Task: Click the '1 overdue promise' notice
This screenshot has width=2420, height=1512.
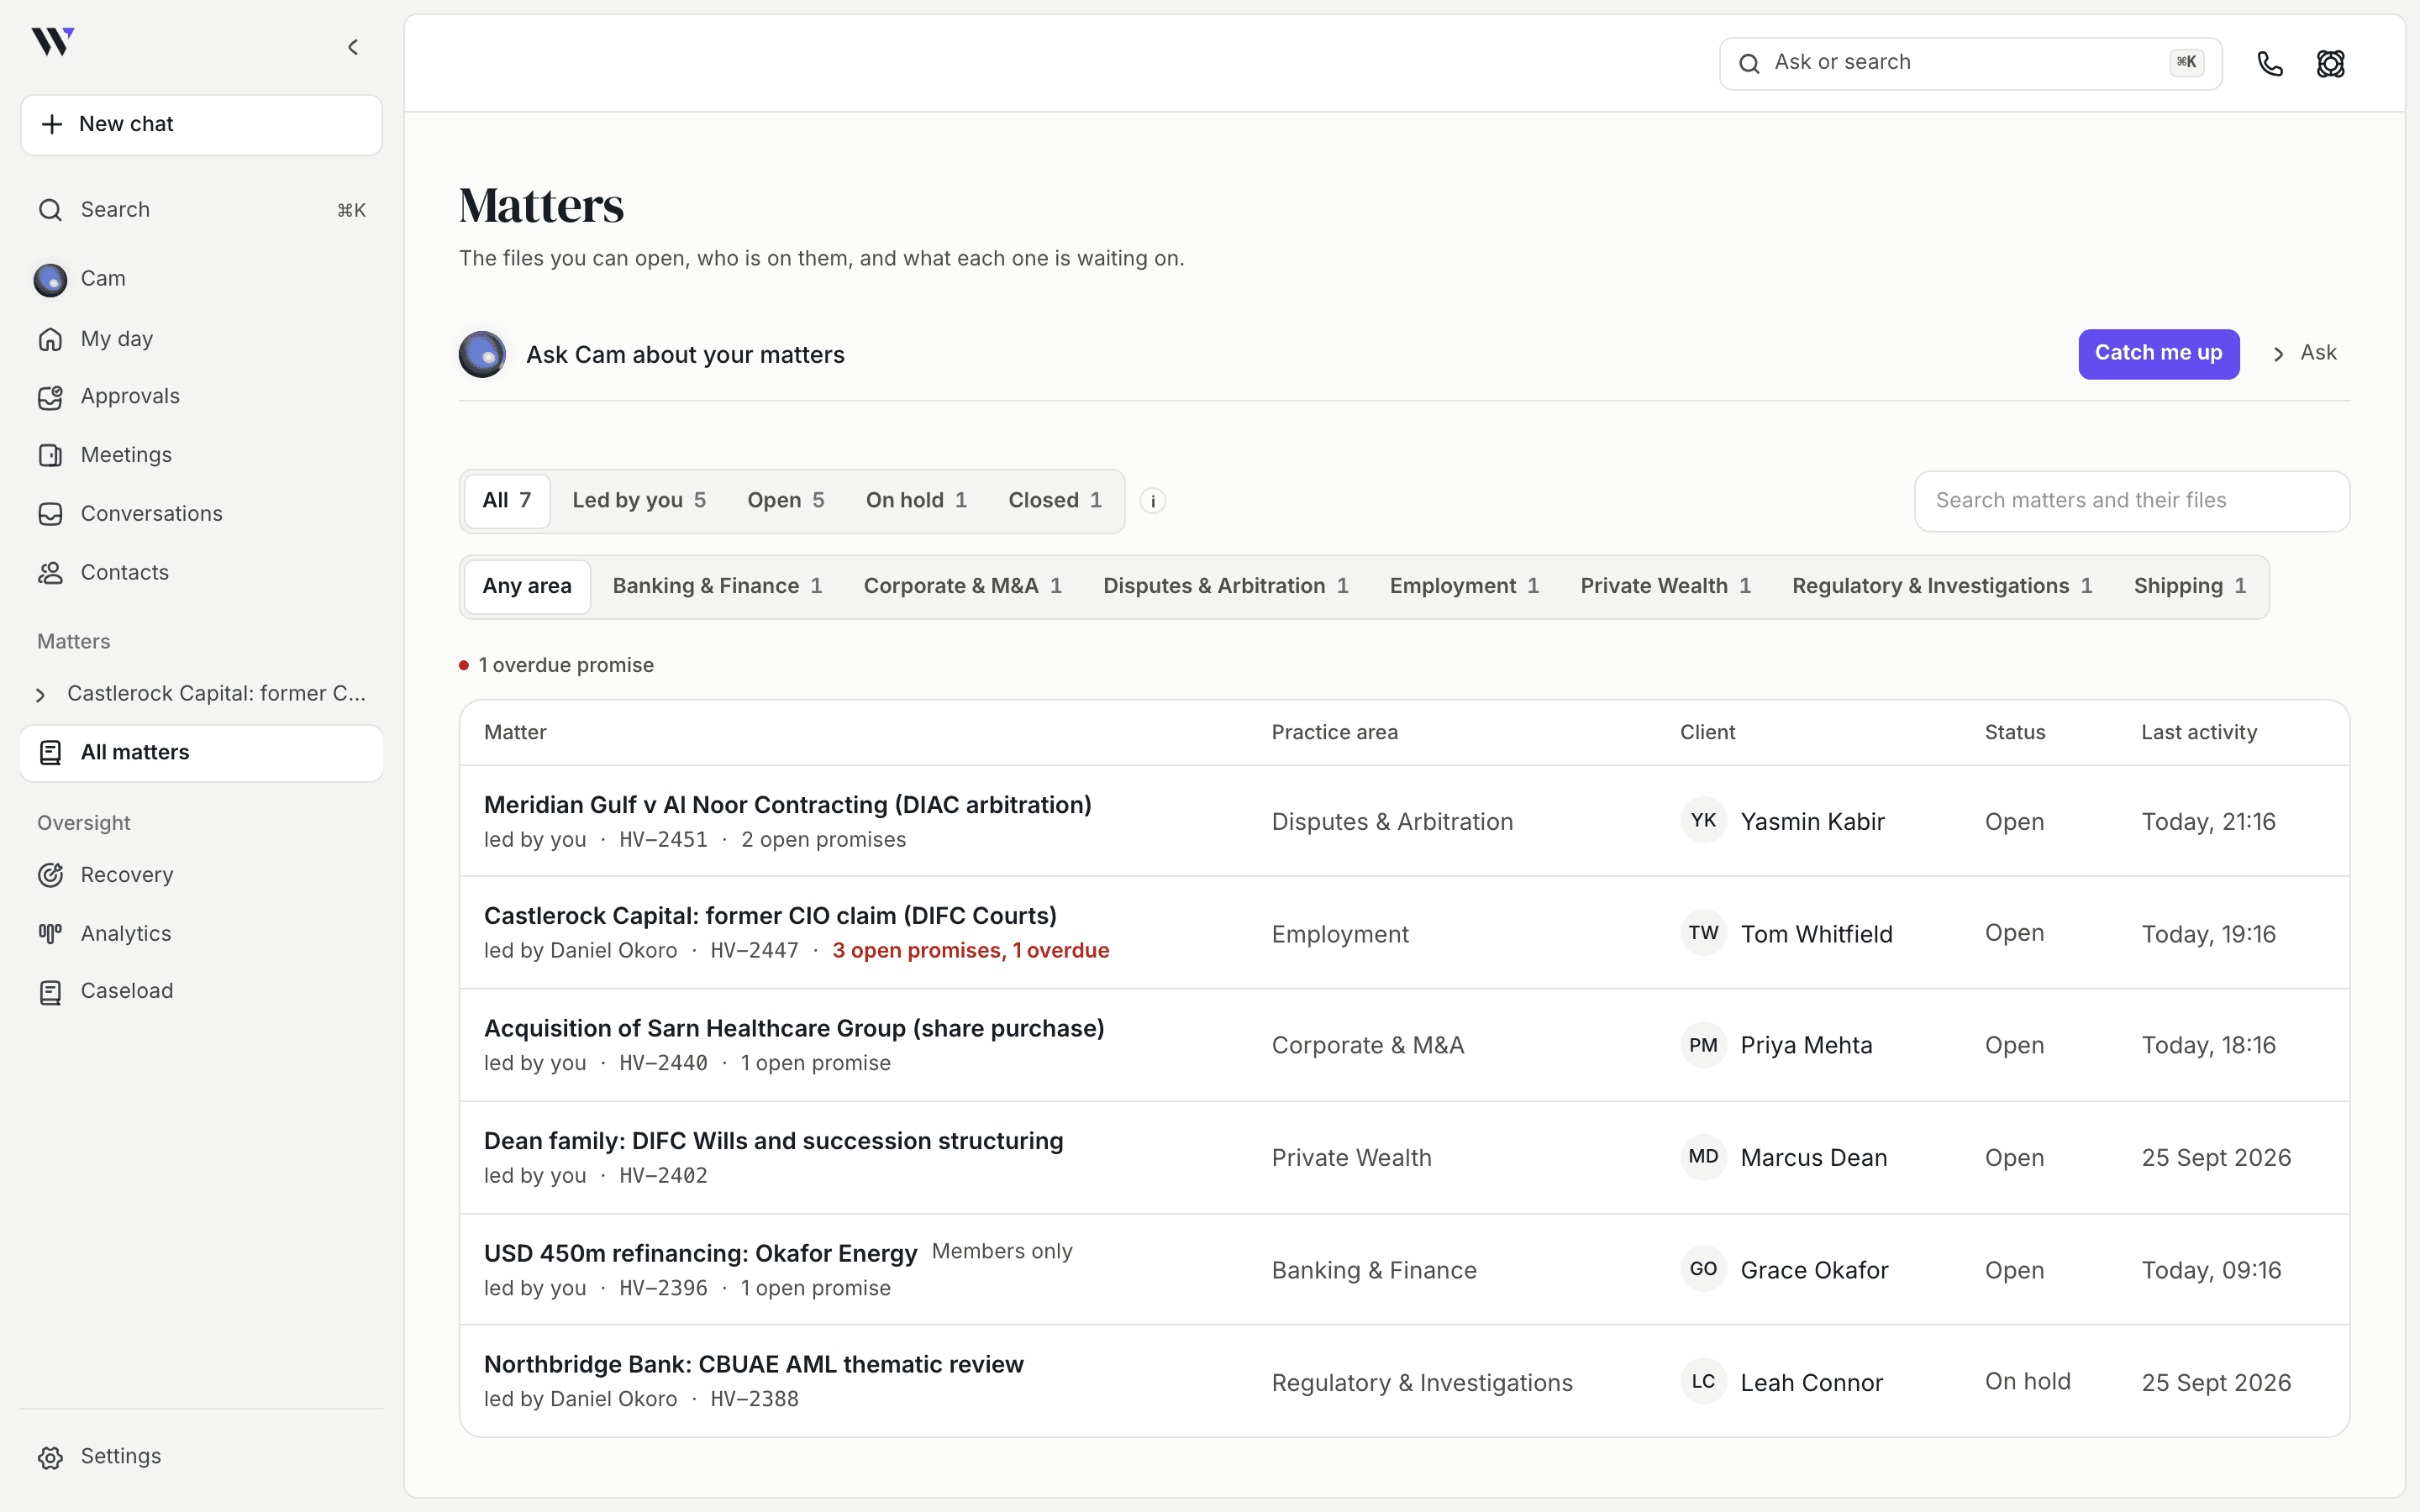Action: pyautogui.click(x=556, y=666)
